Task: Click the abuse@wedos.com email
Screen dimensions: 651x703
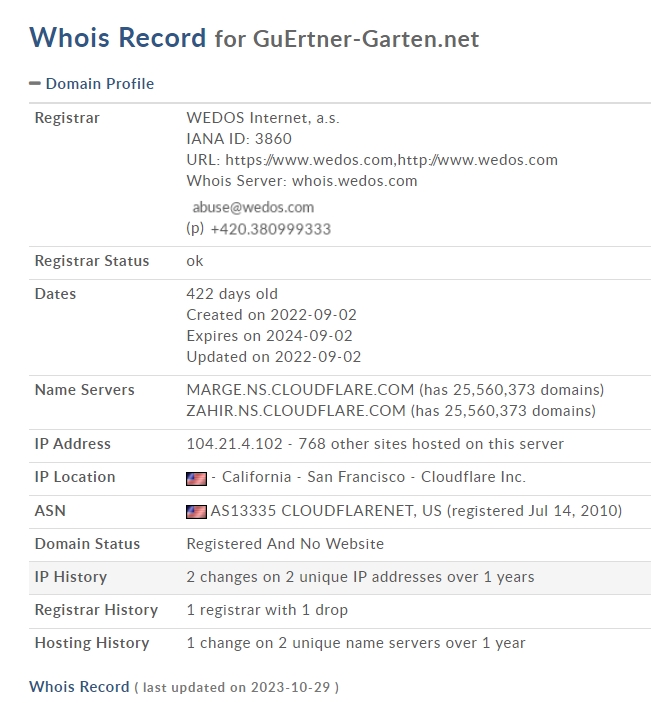Action: (x=253, y=207)
